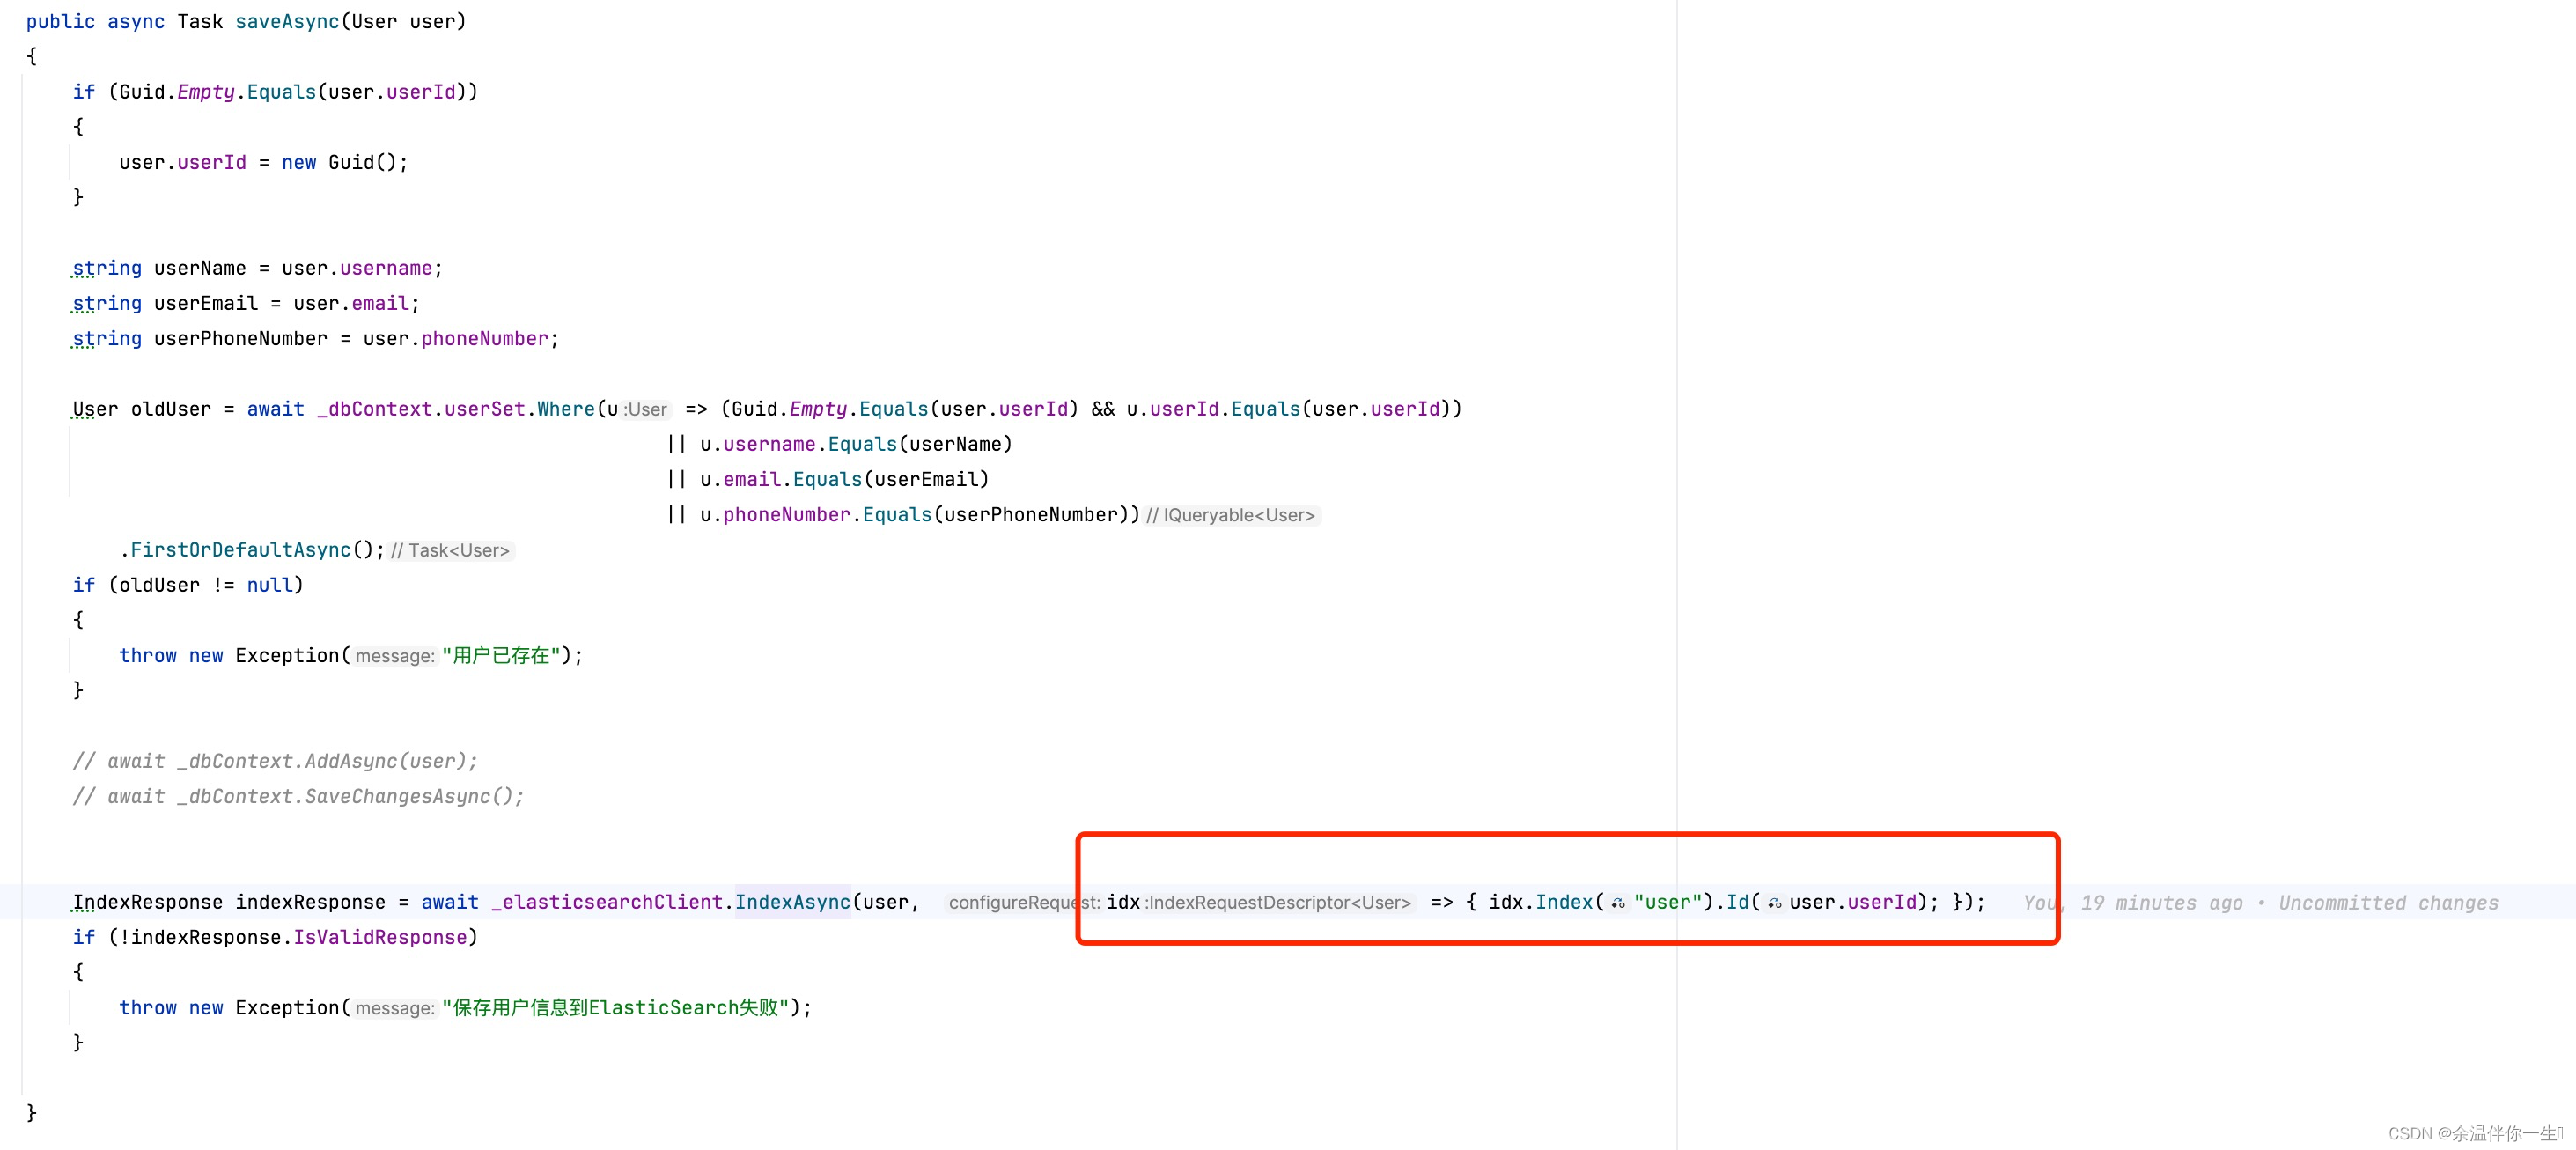Viewport: 2576px width, 1150px height.
Task: Click the 'message:' hint before ElasticSearch failure string
Action: (395, 1008)
